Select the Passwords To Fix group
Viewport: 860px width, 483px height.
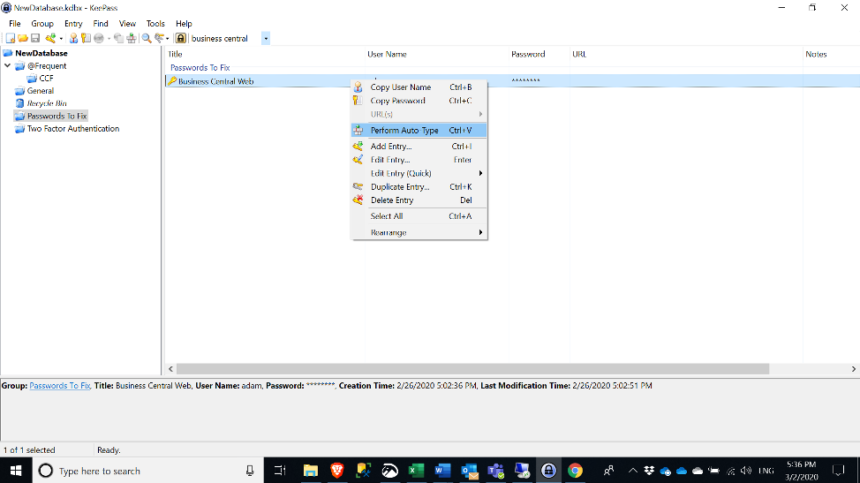point(56,116)
